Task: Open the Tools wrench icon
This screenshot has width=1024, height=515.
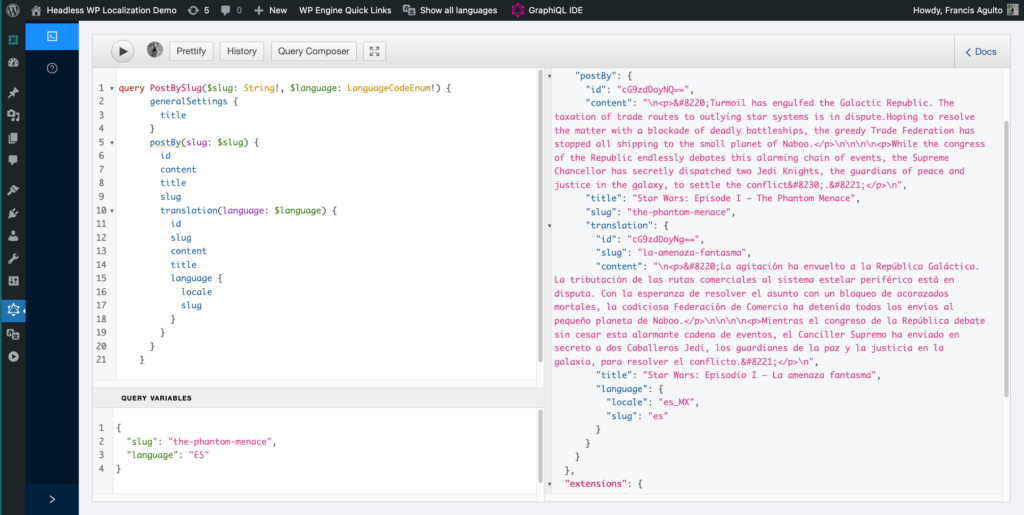Action: (x=13, y=259)
